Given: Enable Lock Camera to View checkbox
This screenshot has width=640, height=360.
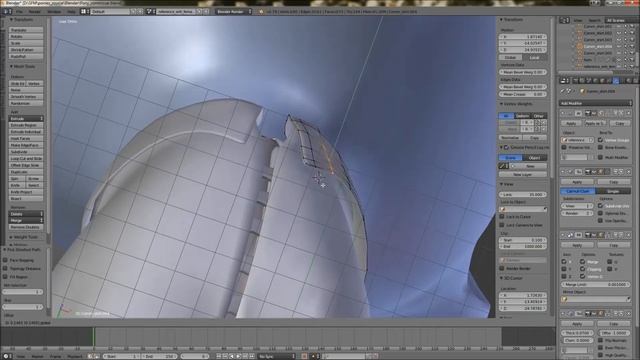Looking at the screenshot, I should pos(502,225).
